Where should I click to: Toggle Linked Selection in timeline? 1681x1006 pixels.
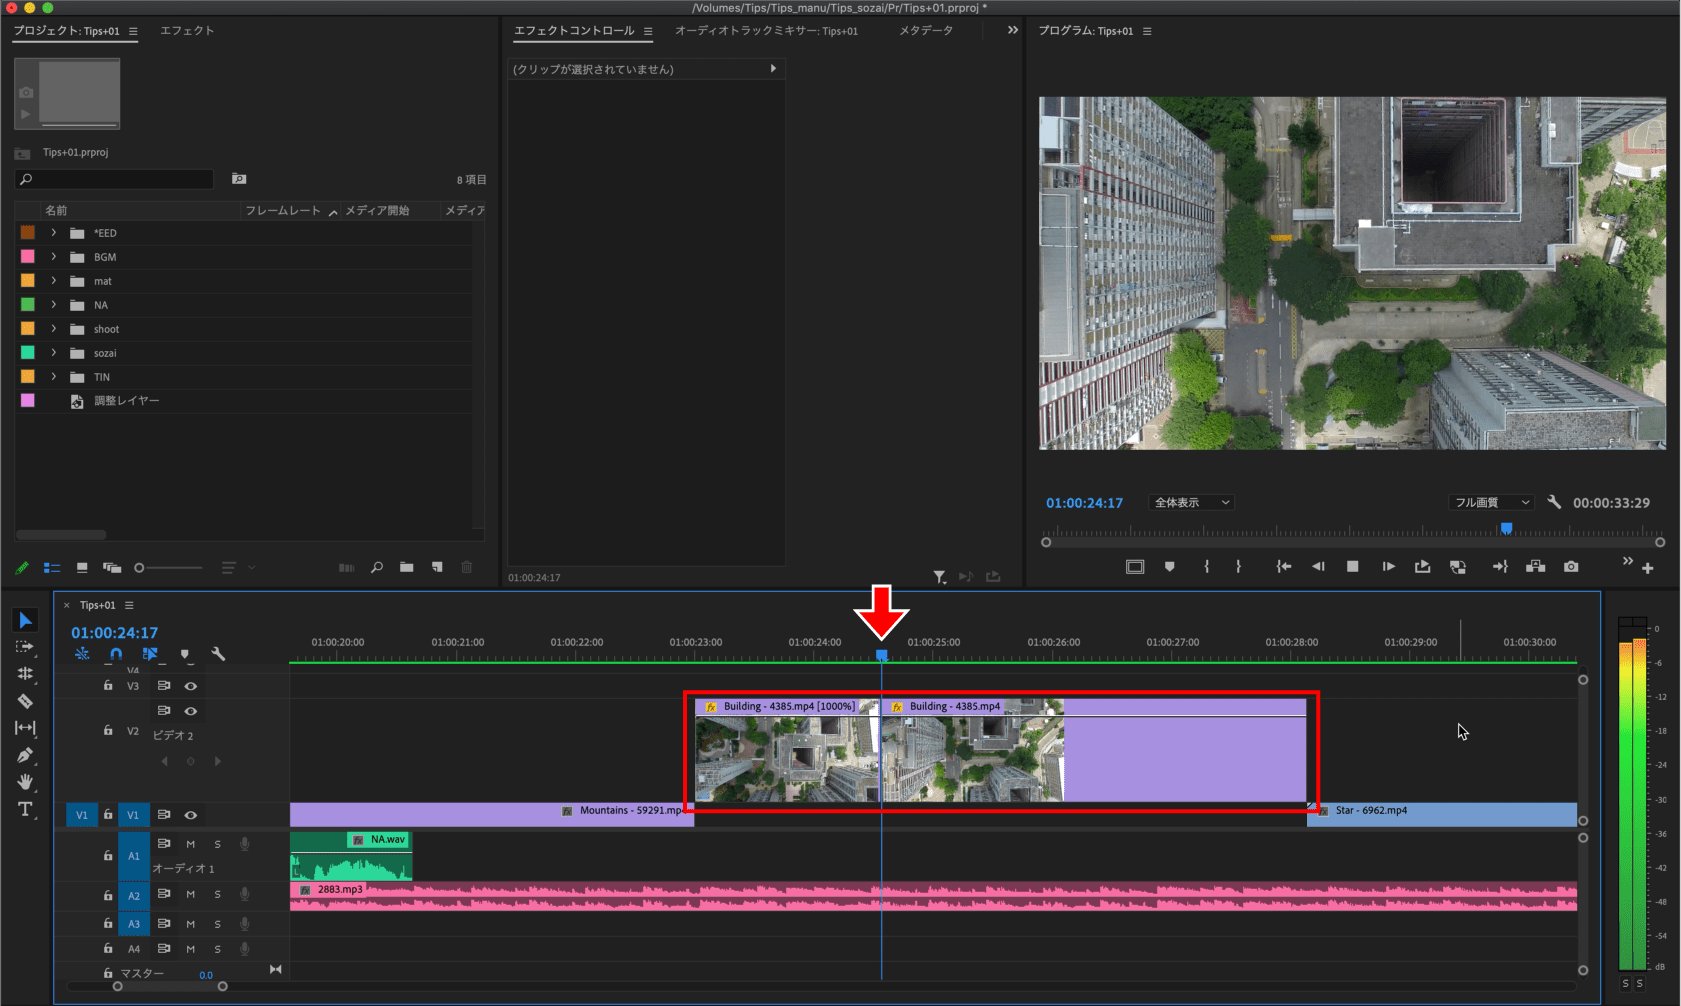[x=150, y=654]
